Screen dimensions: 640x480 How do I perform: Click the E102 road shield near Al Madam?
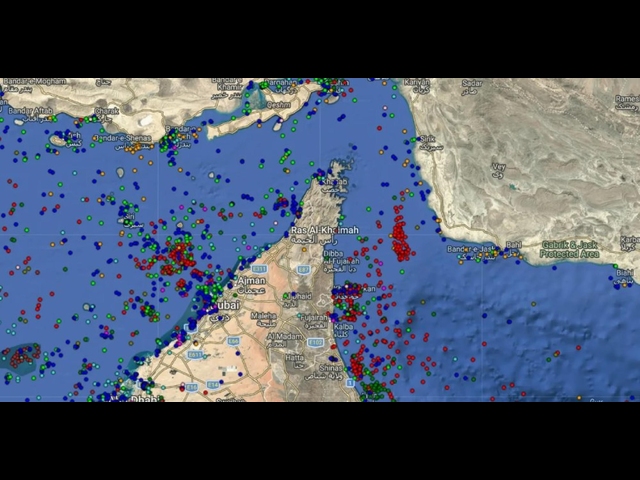pyautogui.click(x=316, y=342)
